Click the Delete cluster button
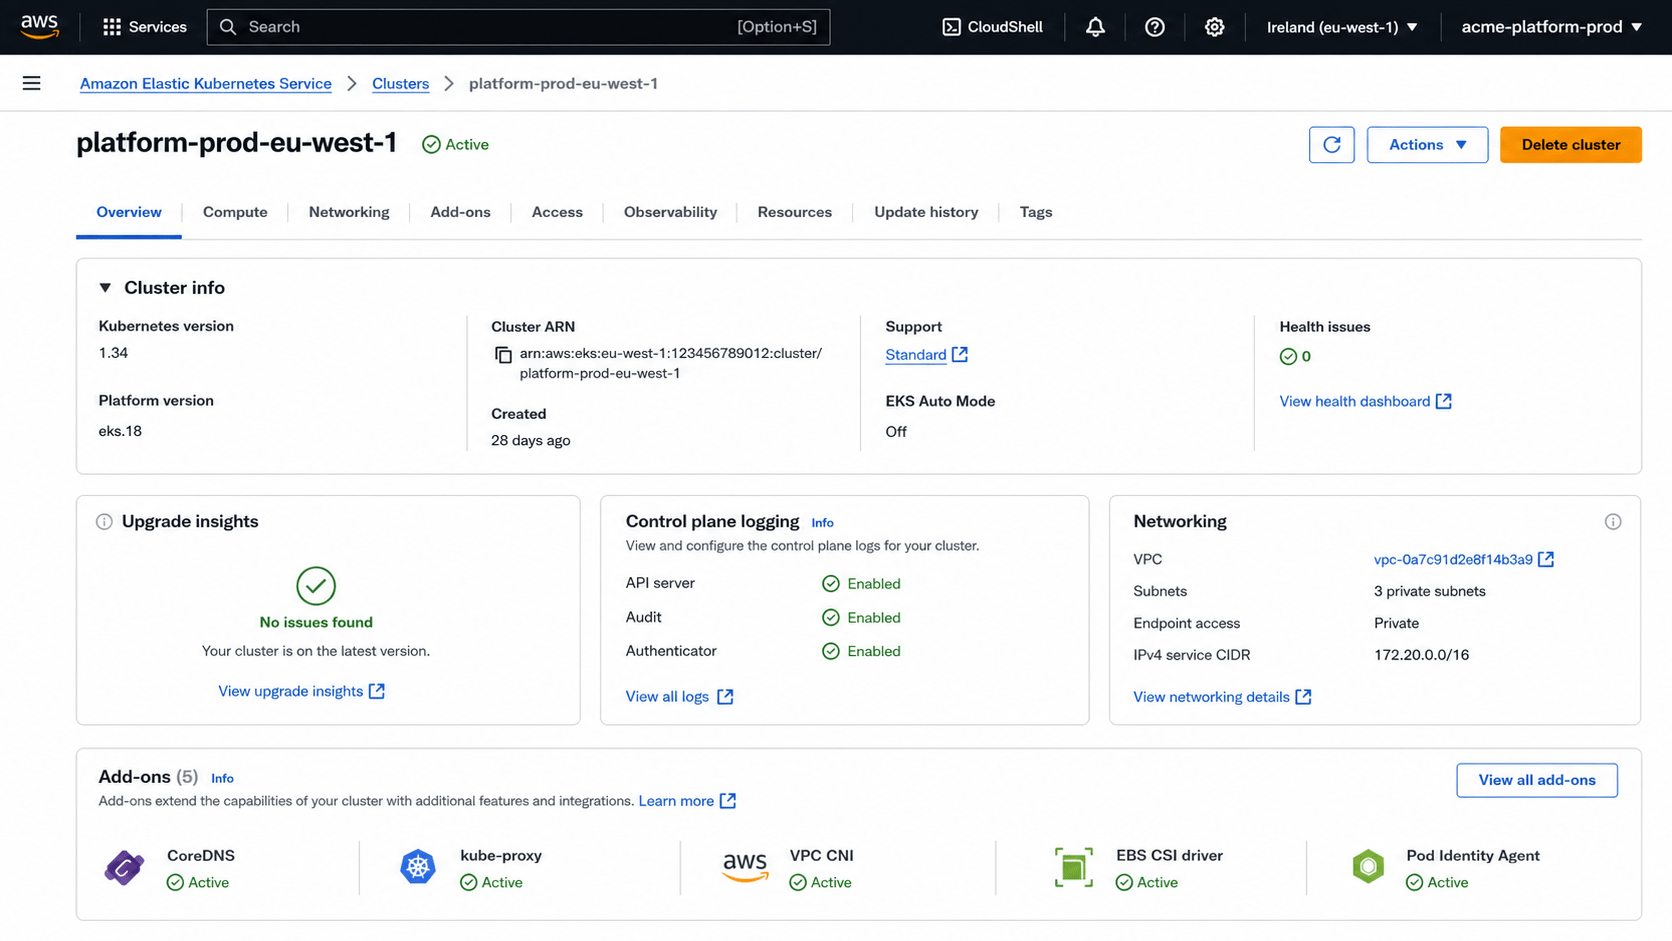The width and height of the screenshot is (1672, 941). [1570, 145]
